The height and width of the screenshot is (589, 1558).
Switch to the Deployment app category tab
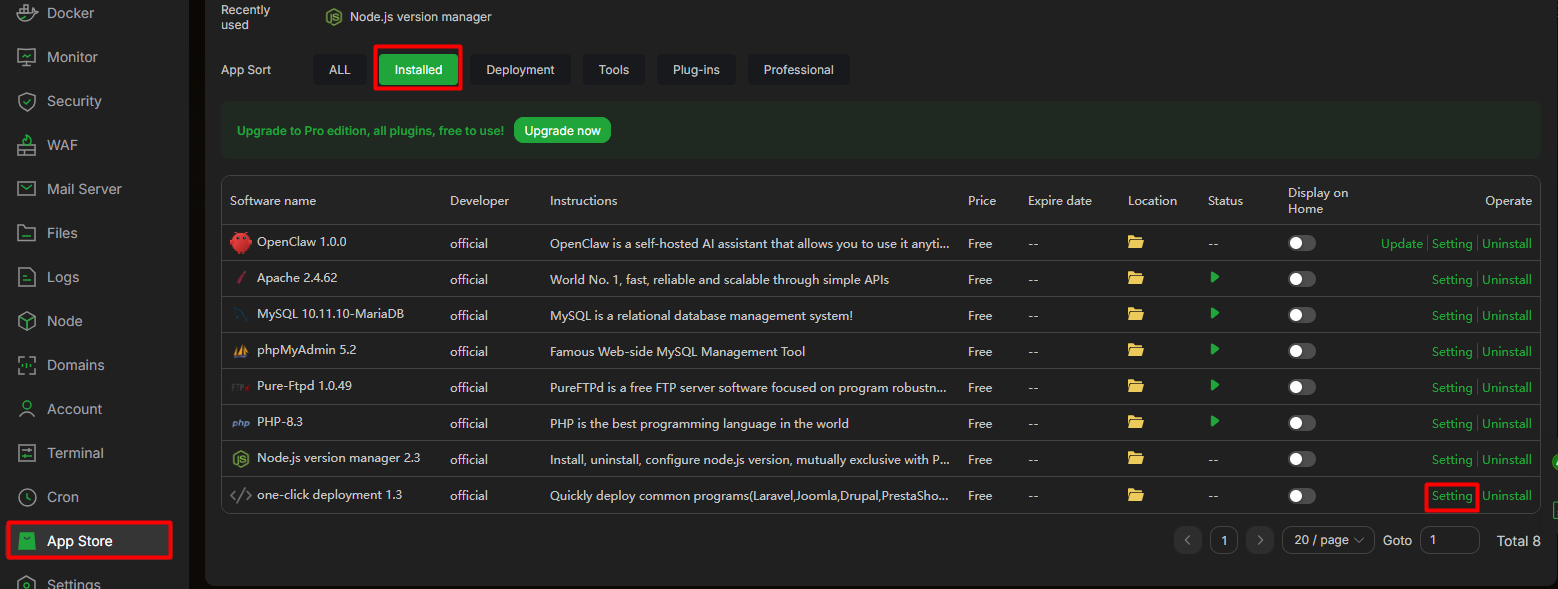520,70
